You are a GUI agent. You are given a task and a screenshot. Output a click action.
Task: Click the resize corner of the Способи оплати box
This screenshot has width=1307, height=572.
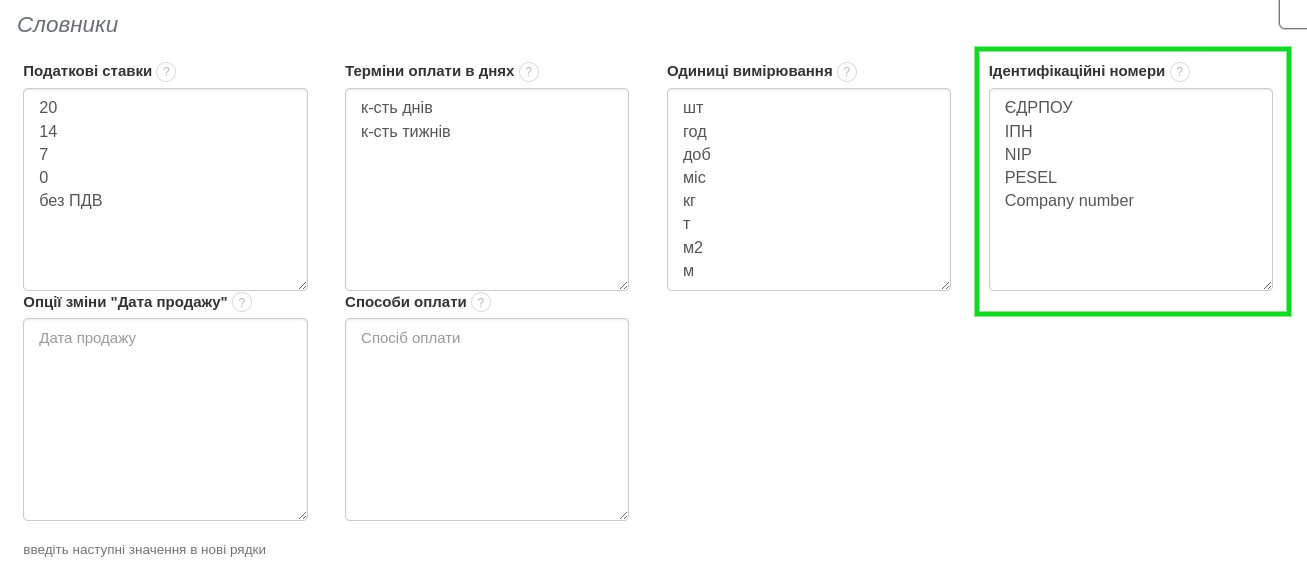pos(623,515)
